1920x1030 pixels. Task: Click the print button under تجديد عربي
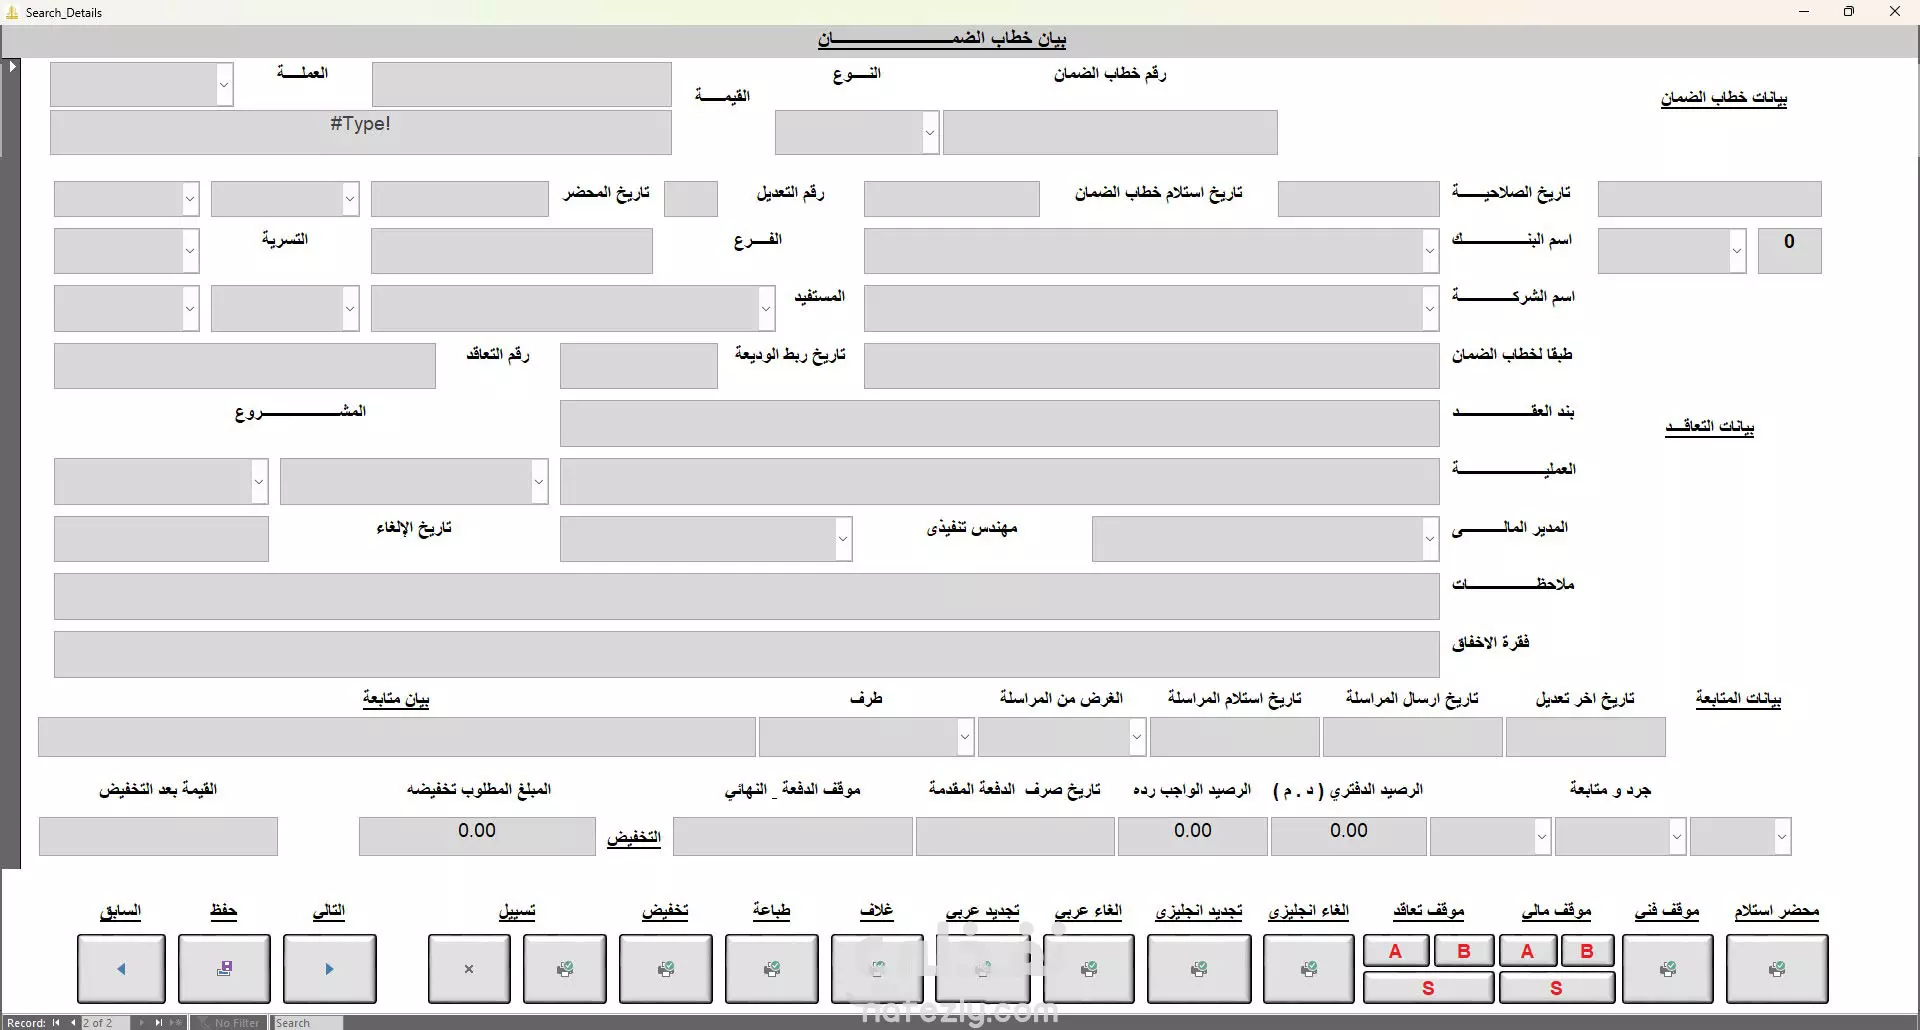coord(983,968)
